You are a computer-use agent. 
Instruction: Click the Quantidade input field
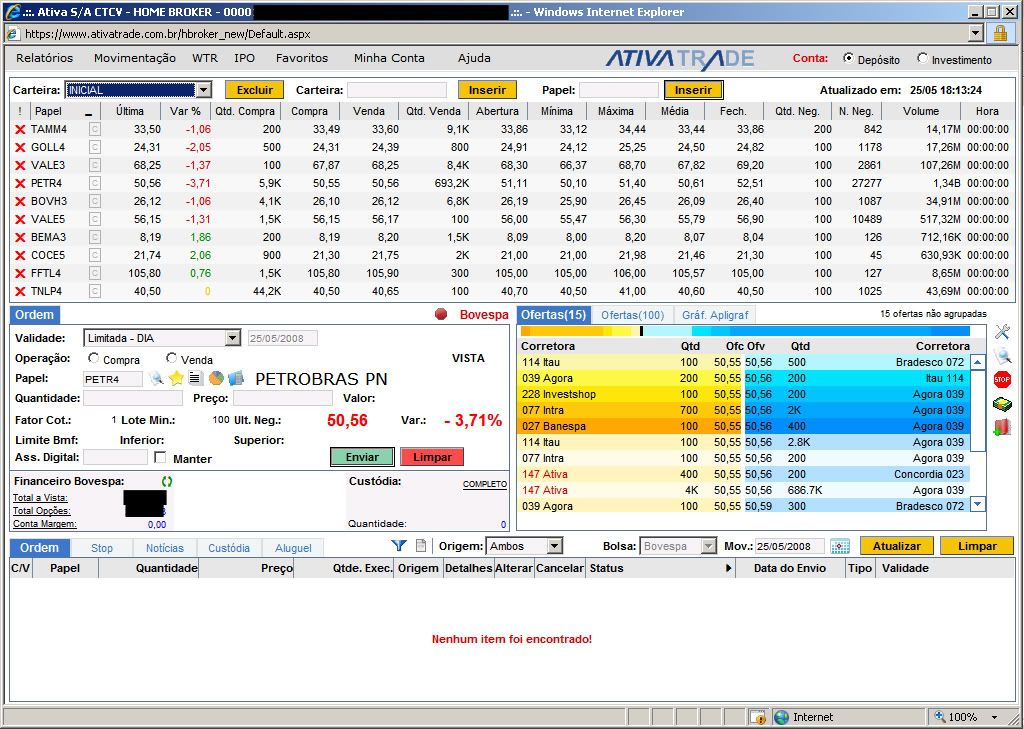pyautogui.click(x=133, y=398)
